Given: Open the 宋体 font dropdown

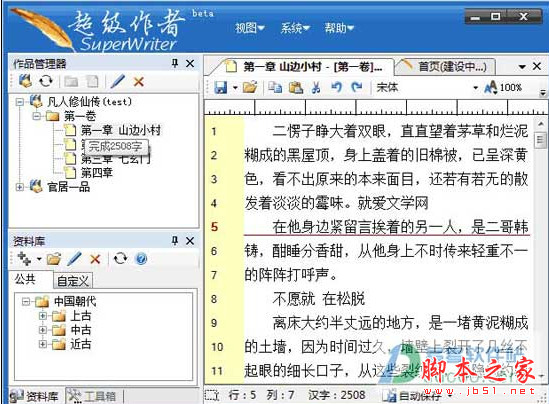Looking at the screenshot, I should [x=475, y=88].
